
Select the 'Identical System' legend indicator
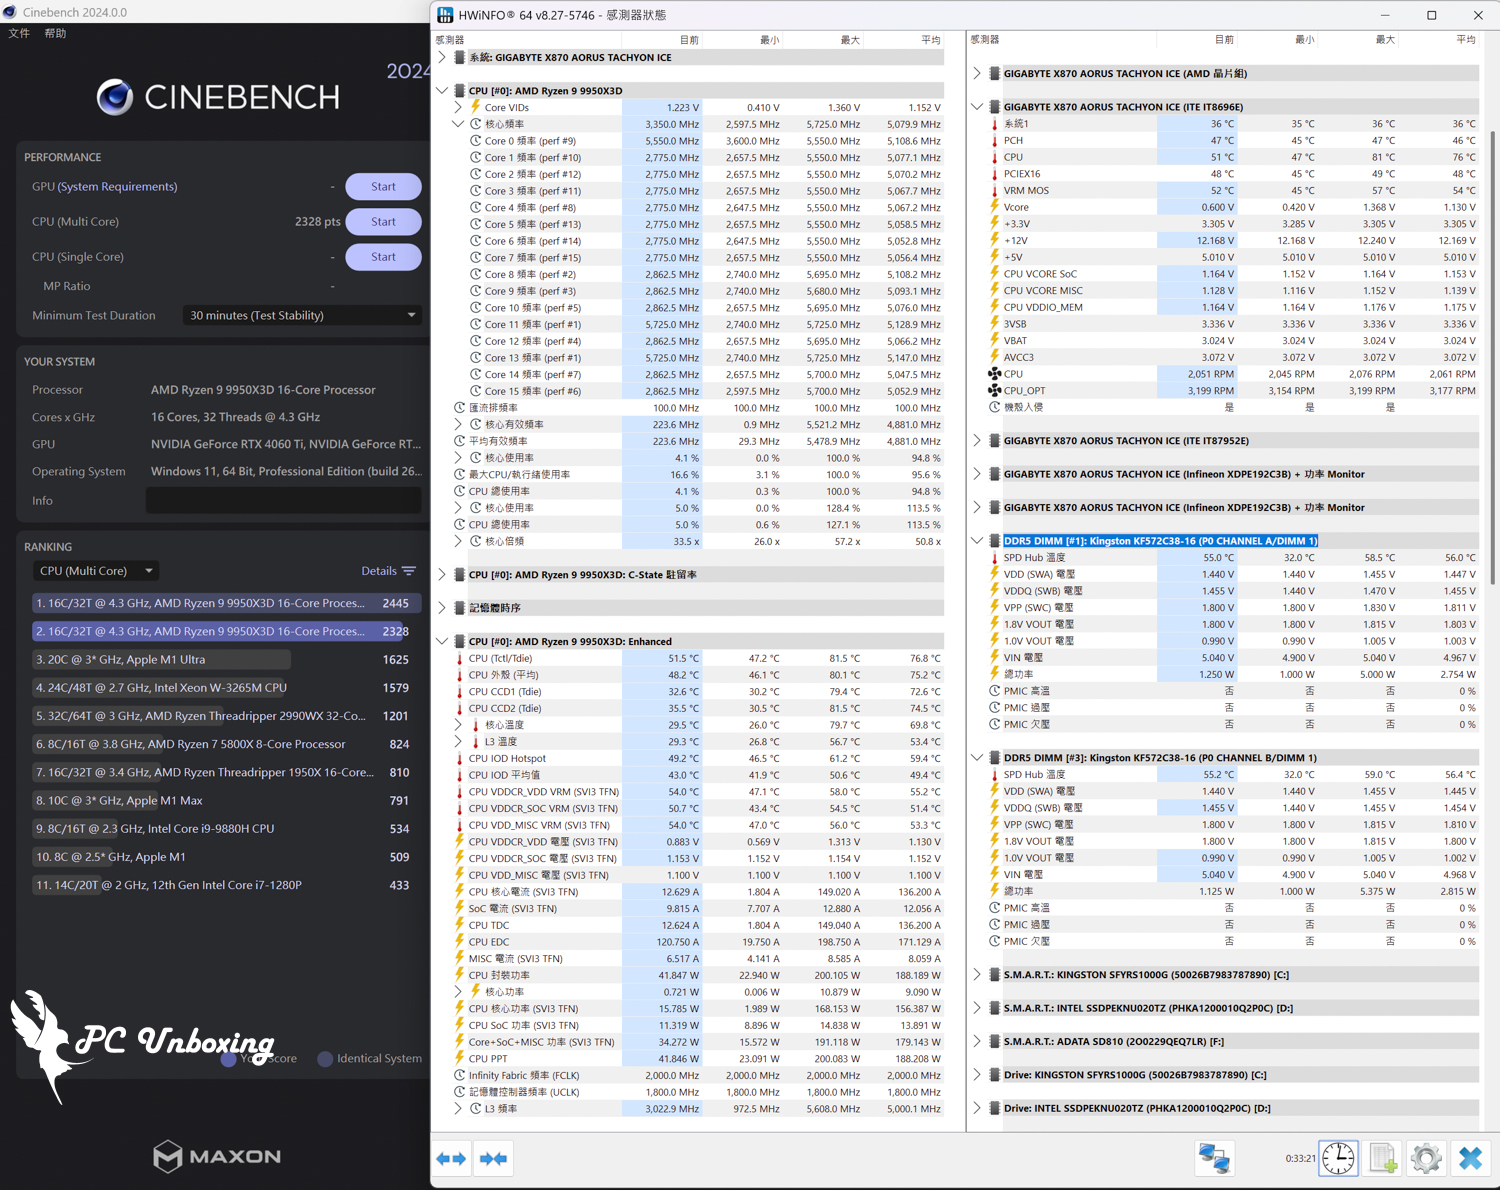325,1059
